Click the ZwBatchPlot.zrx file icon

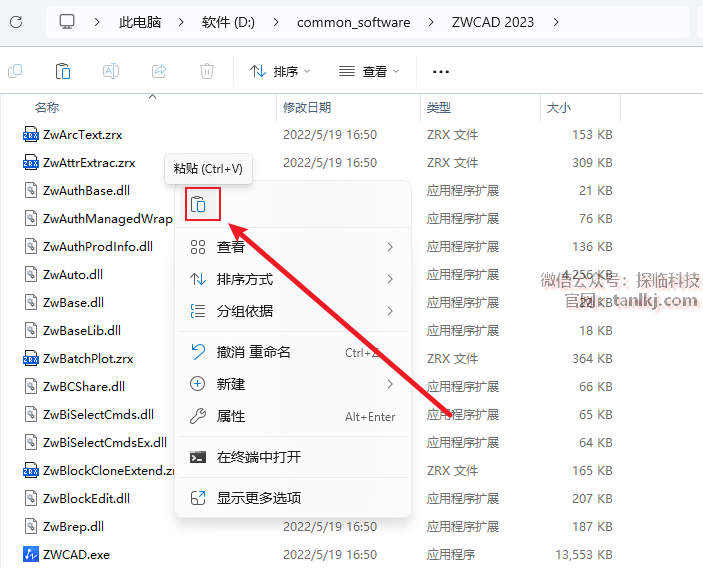(30, 359)
